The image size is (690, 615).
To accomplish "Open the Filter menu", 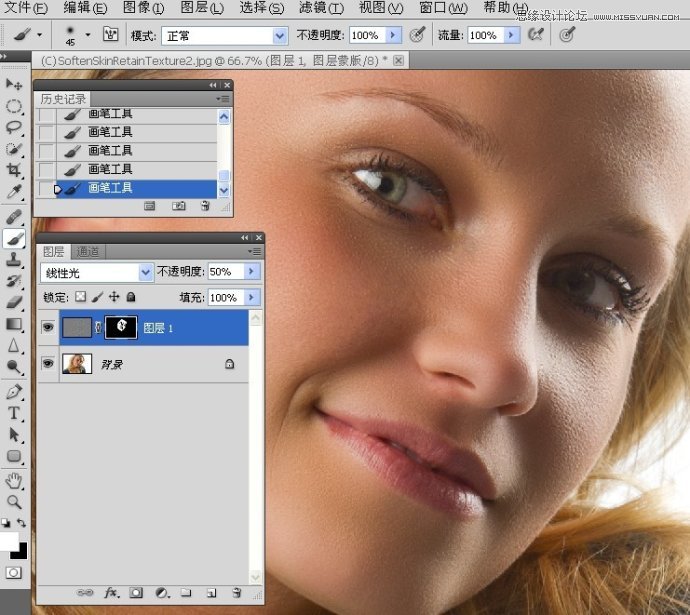I will click(319, 8).
